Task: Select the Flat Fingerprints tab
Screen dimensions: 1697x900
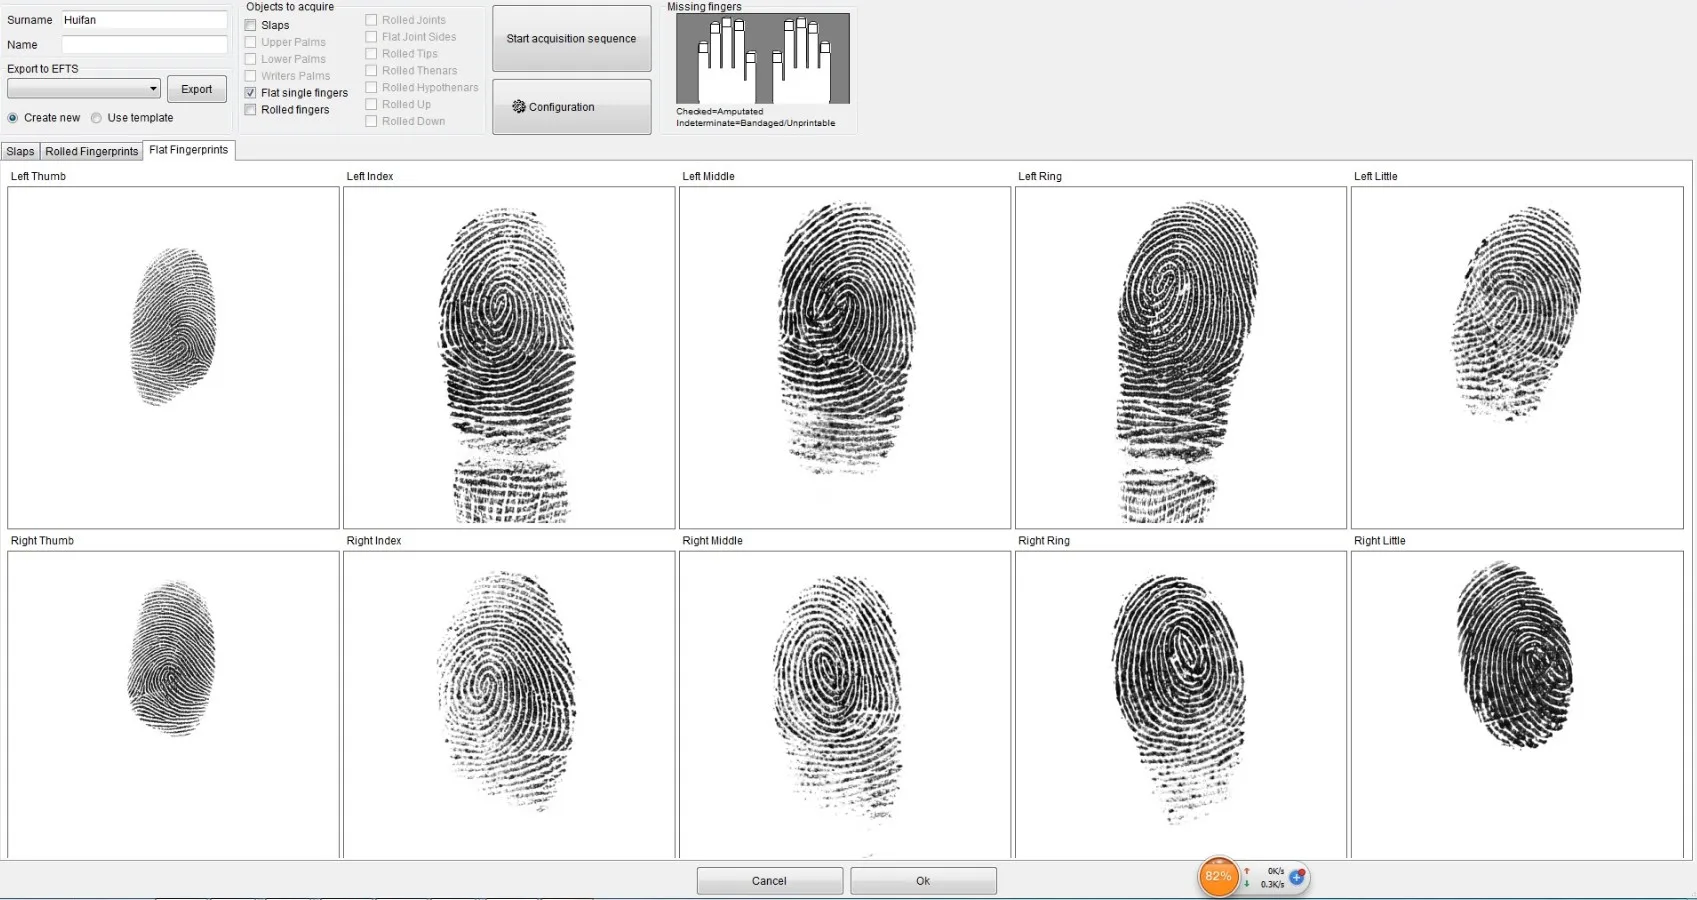Action: [x=188, y=149]
